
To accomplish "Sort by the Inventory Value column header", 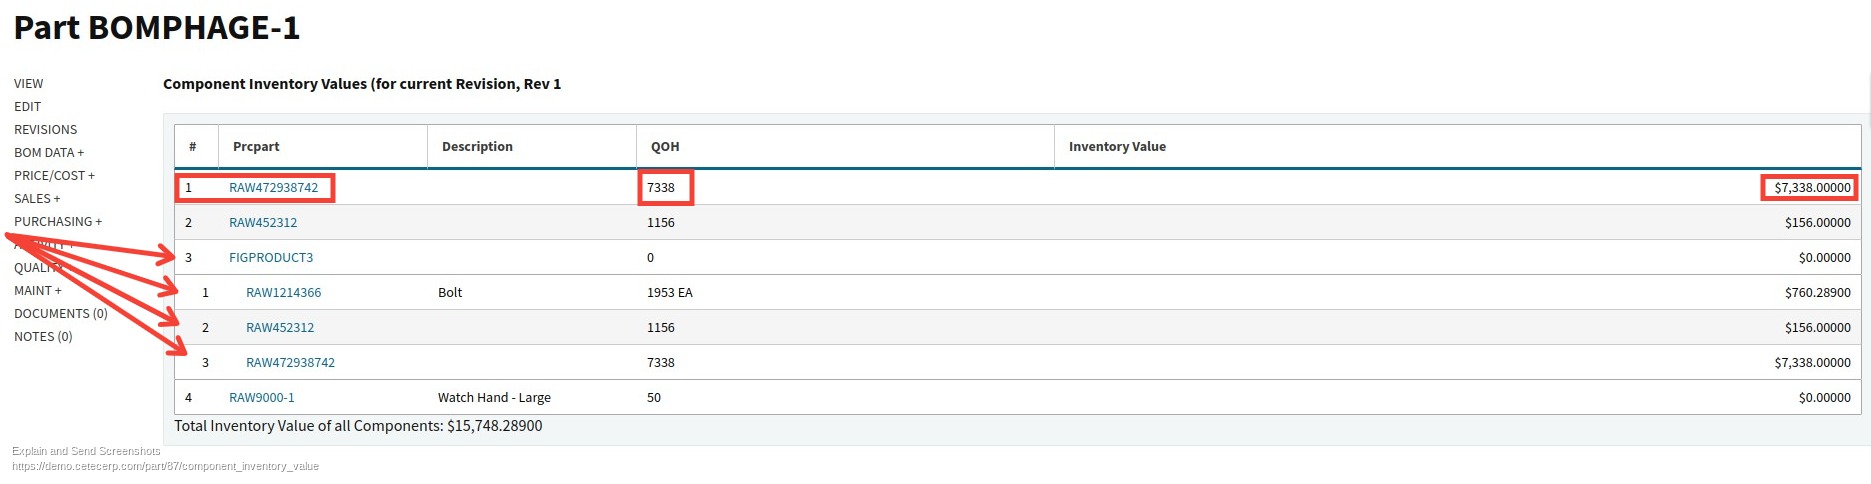I will pos(1117,147).
